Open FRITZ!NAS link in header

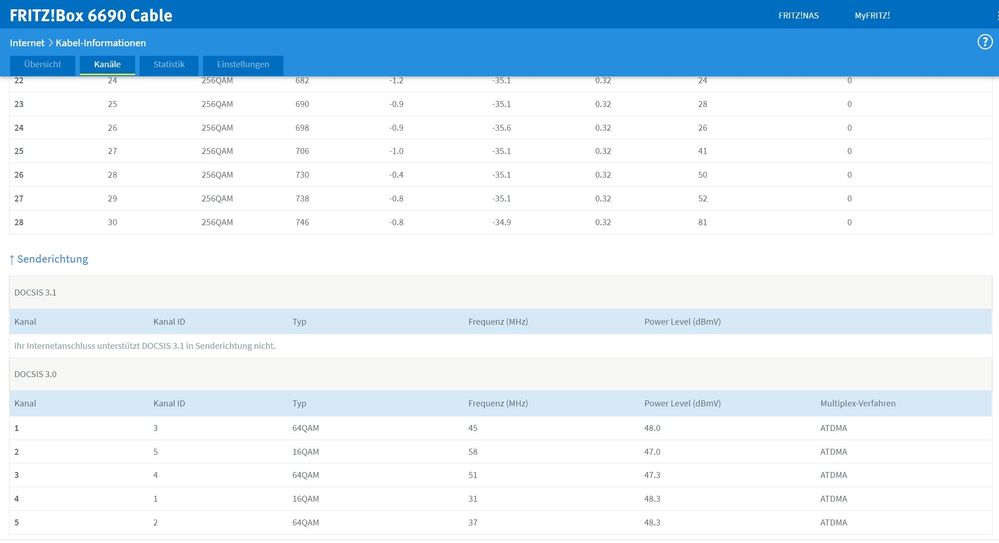pyautogui.click(x=798, y=15)
